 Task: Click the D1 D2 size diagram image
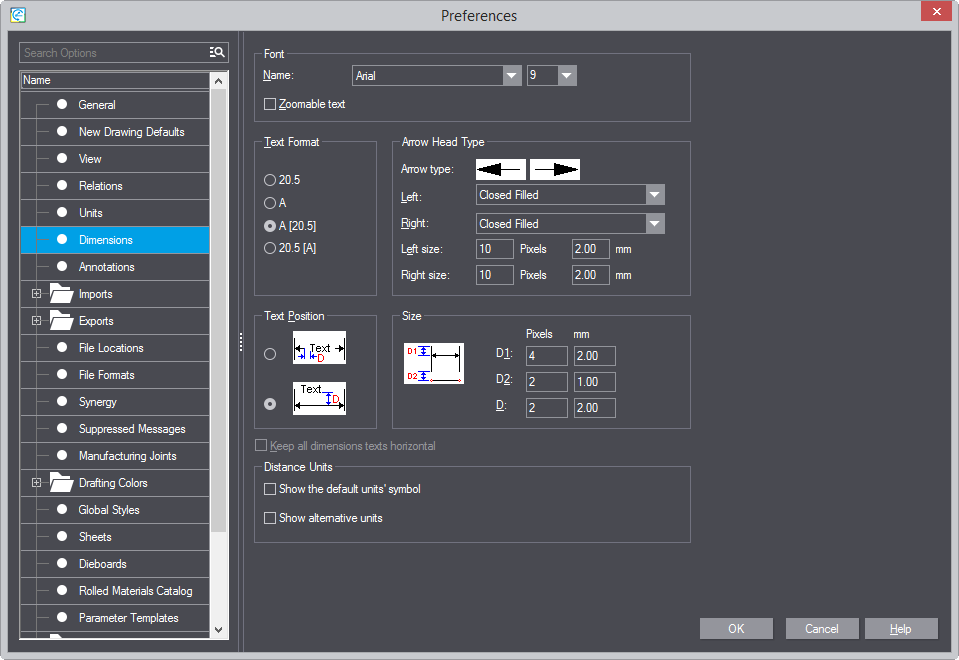(434, 363)
